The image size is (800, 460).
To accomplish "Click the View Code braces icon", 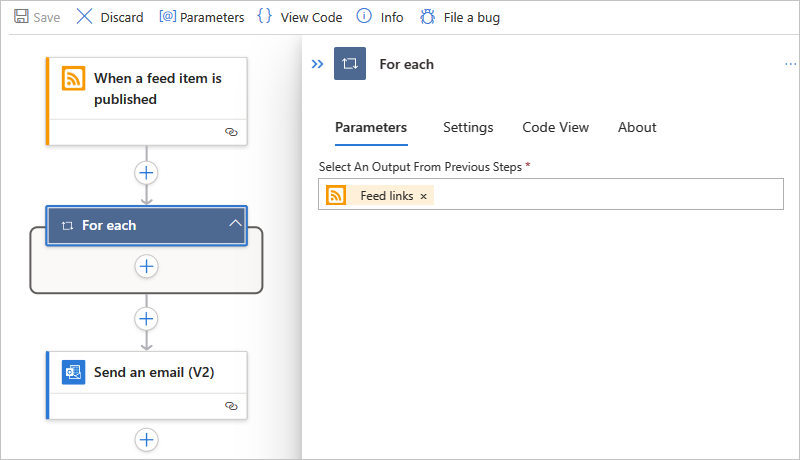I will pos(264,17).
